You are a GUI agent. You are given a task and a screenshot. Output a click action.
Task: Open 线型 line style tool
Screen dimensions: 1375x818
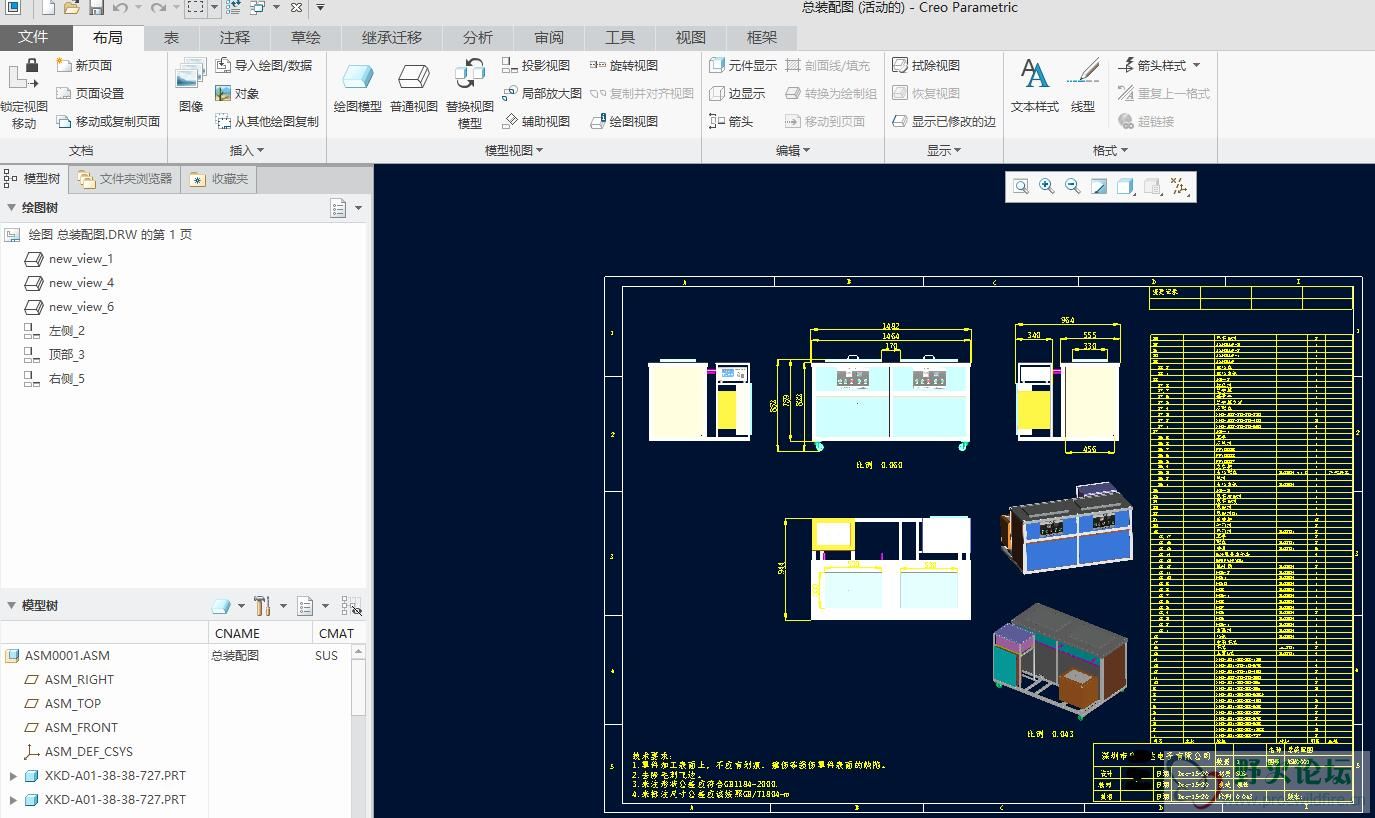pos(1083,87)
